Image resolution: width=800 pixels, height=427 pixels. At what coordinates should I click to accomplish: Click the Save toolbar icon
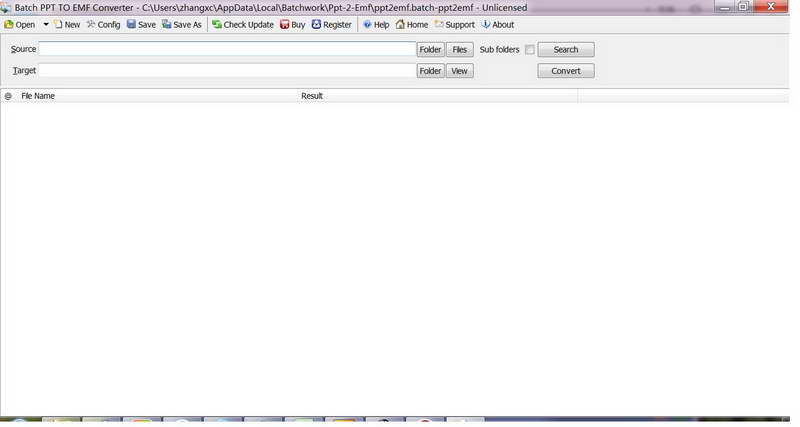point(141,24)
